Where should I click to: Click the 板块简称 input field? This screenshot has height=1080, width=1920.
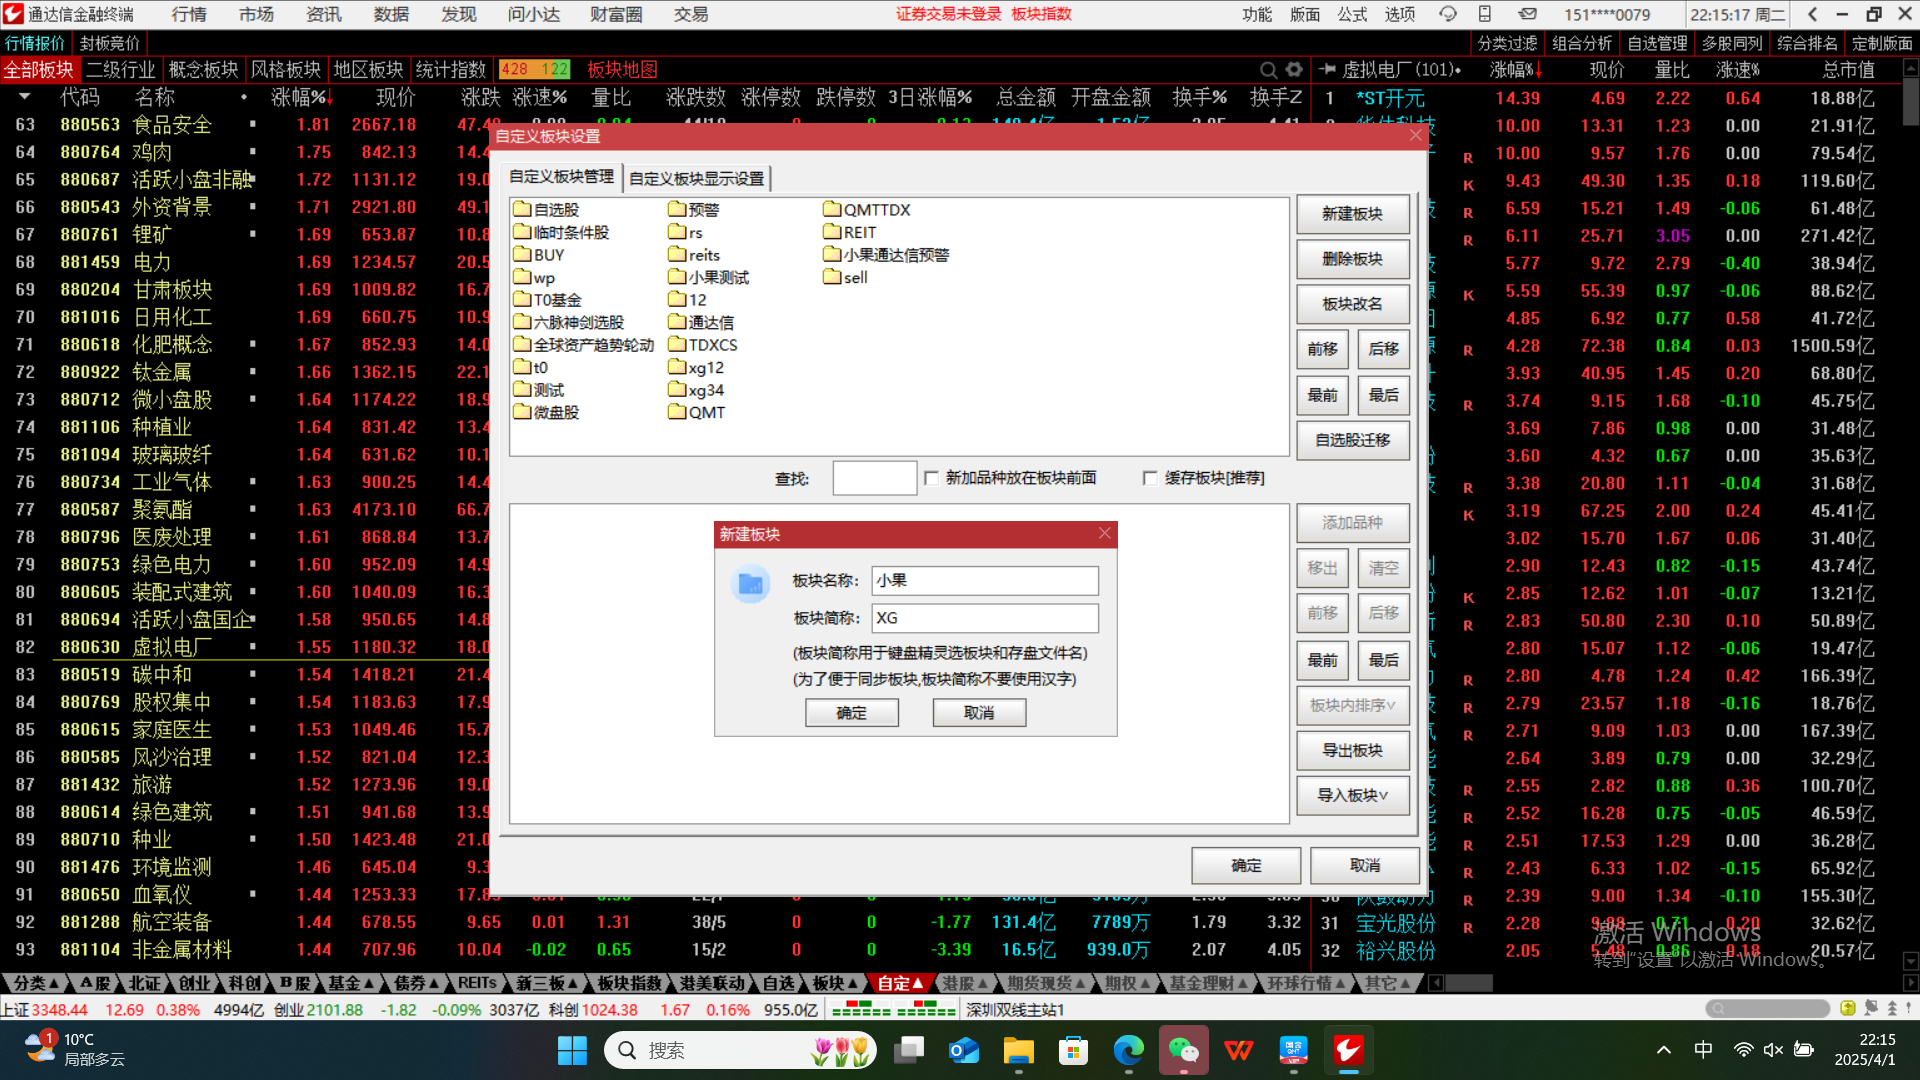(984, 618)
